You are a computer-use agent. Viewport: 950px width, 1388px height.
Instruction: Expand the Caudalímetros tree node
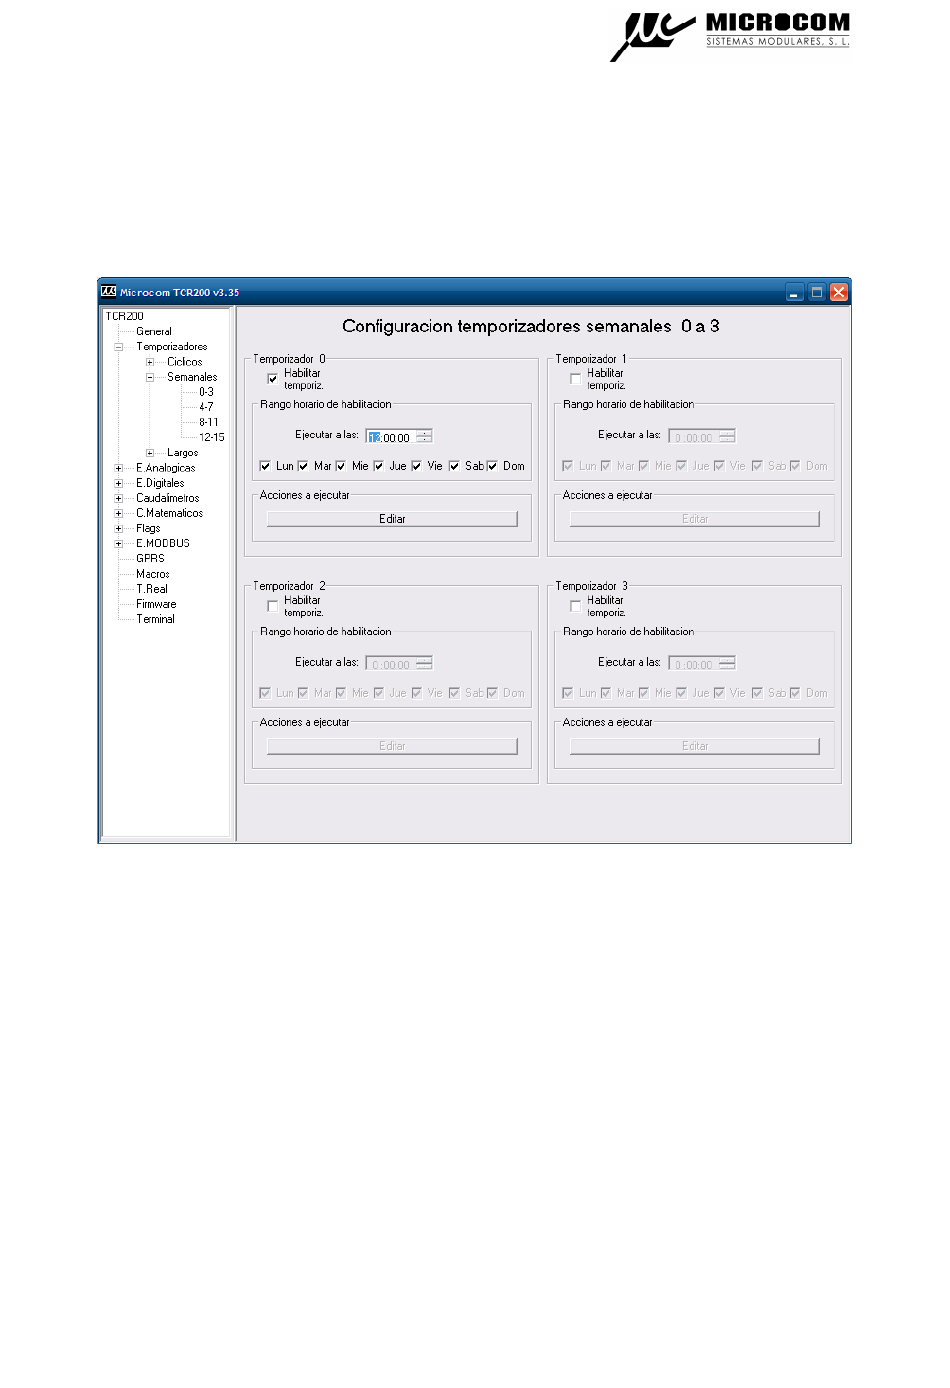point(119,498)
